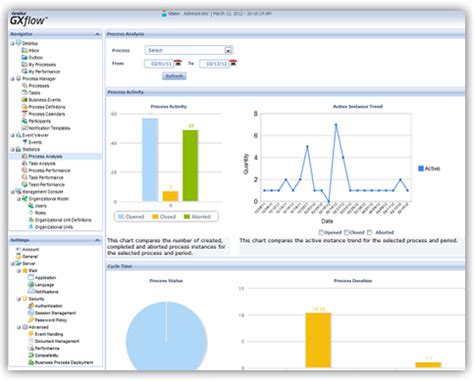Image resolution: width=474 pixels, height=381 pixels.
Task: Collapse the Organizational Model tree node
Action: [x=19, y=199]
